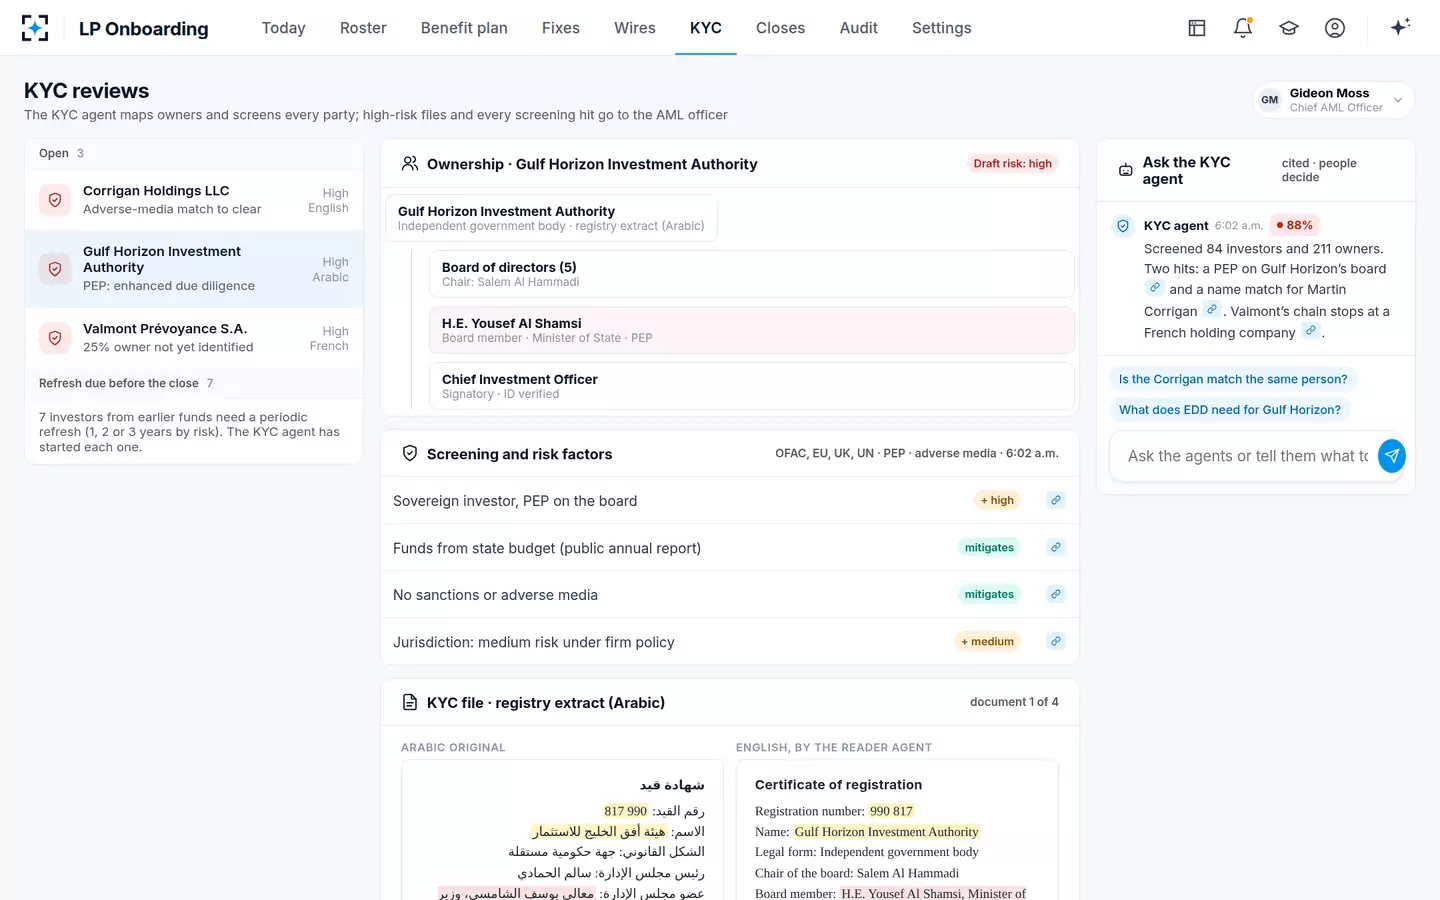The width and height of the screenshot is (1440, 900).
Task: Ask "What does EDD need for Gulf Horizon?"
Action: pyautogui.click(x=1230, y=410)
